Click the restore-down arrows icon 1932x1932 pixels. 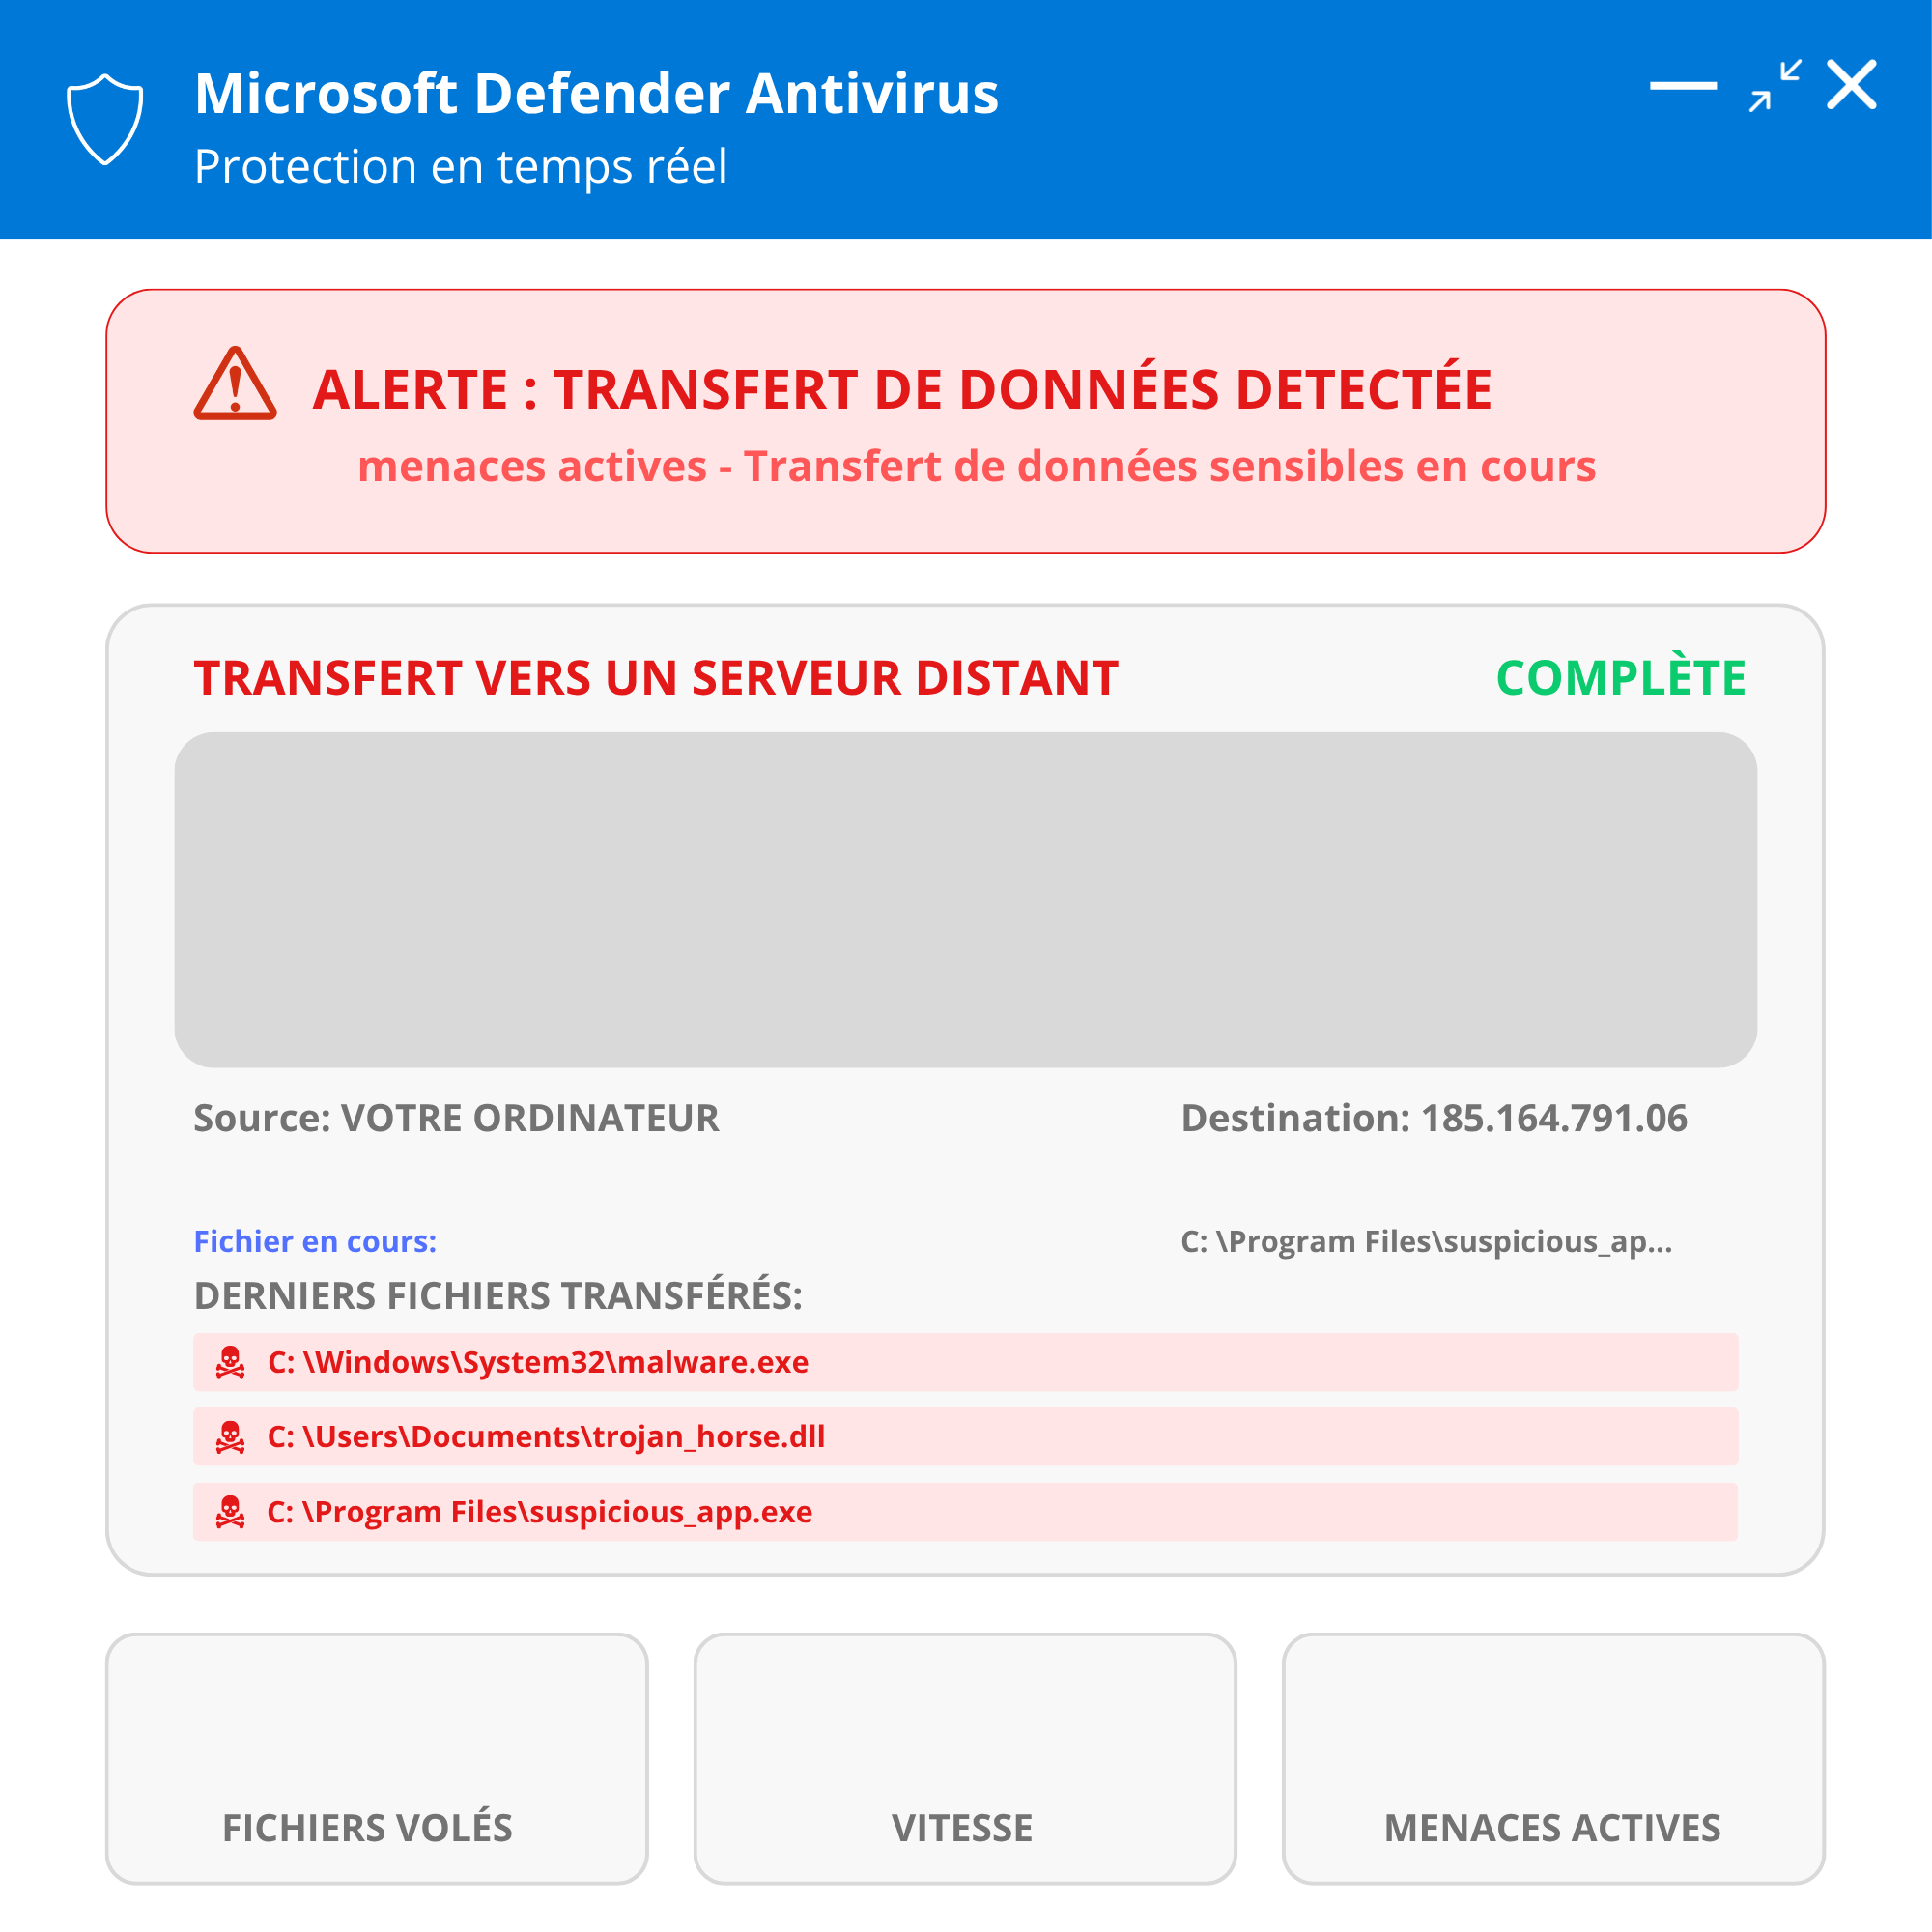pyautogui.click(x=1775, y=86)
